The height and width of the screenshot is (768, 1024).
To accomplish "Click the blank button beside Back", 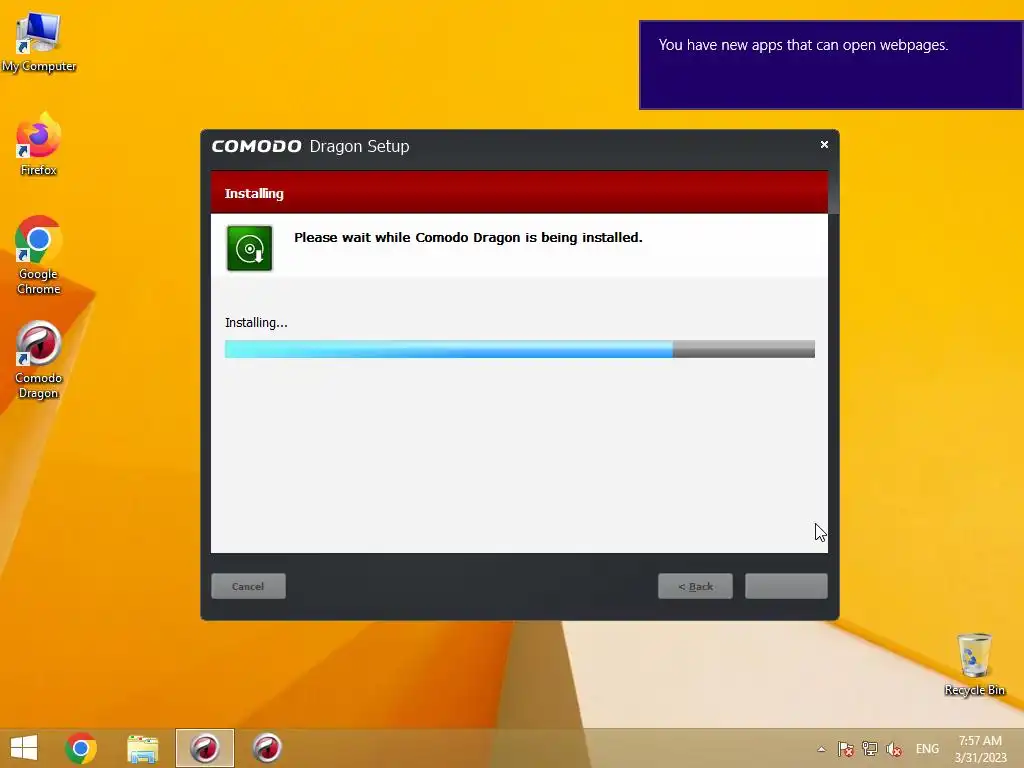I will [x=786, y=586].
